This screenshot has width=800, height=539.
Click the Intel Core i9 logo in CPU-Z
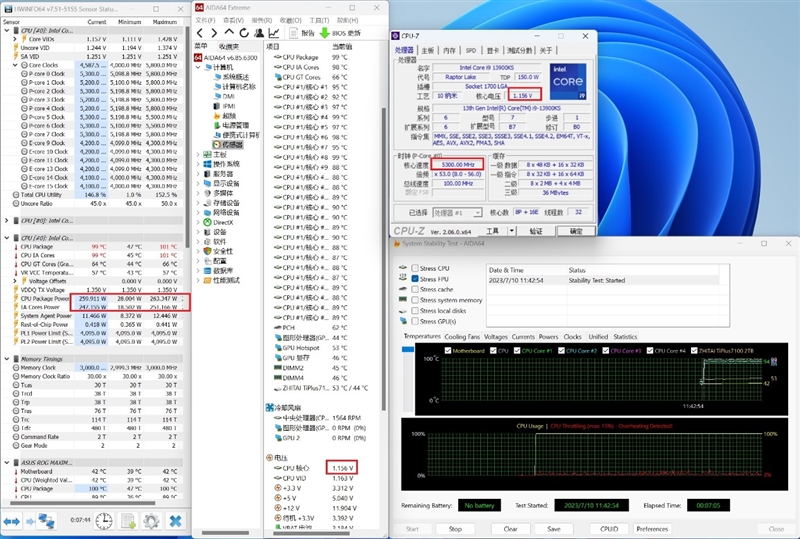click(568, 82)
